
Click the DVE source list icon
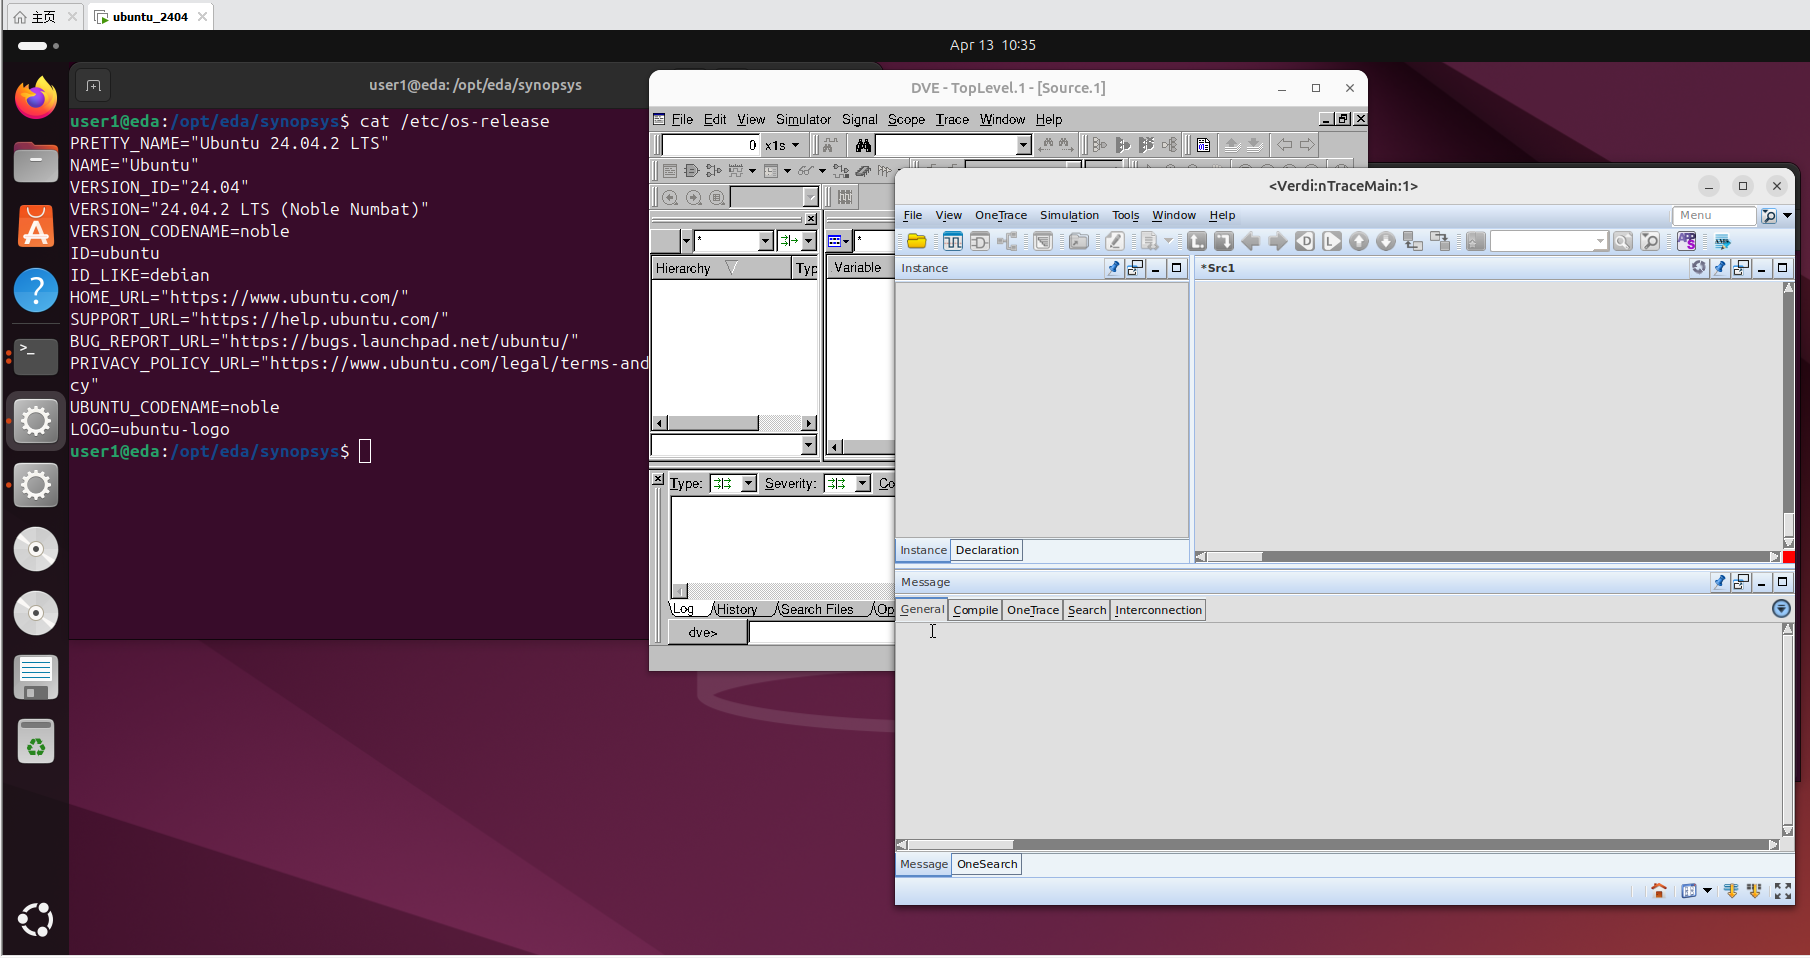pyautogui.click(x=1203, y=145)
